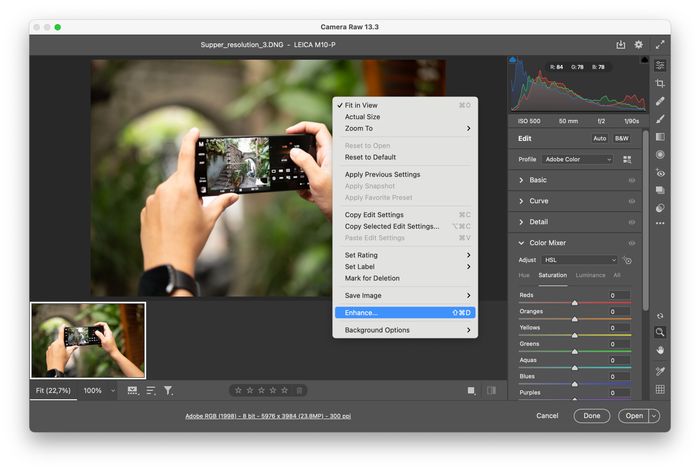Switch to the Hue tab
This screenshot has height=471, width=700.
pos(524,275)
